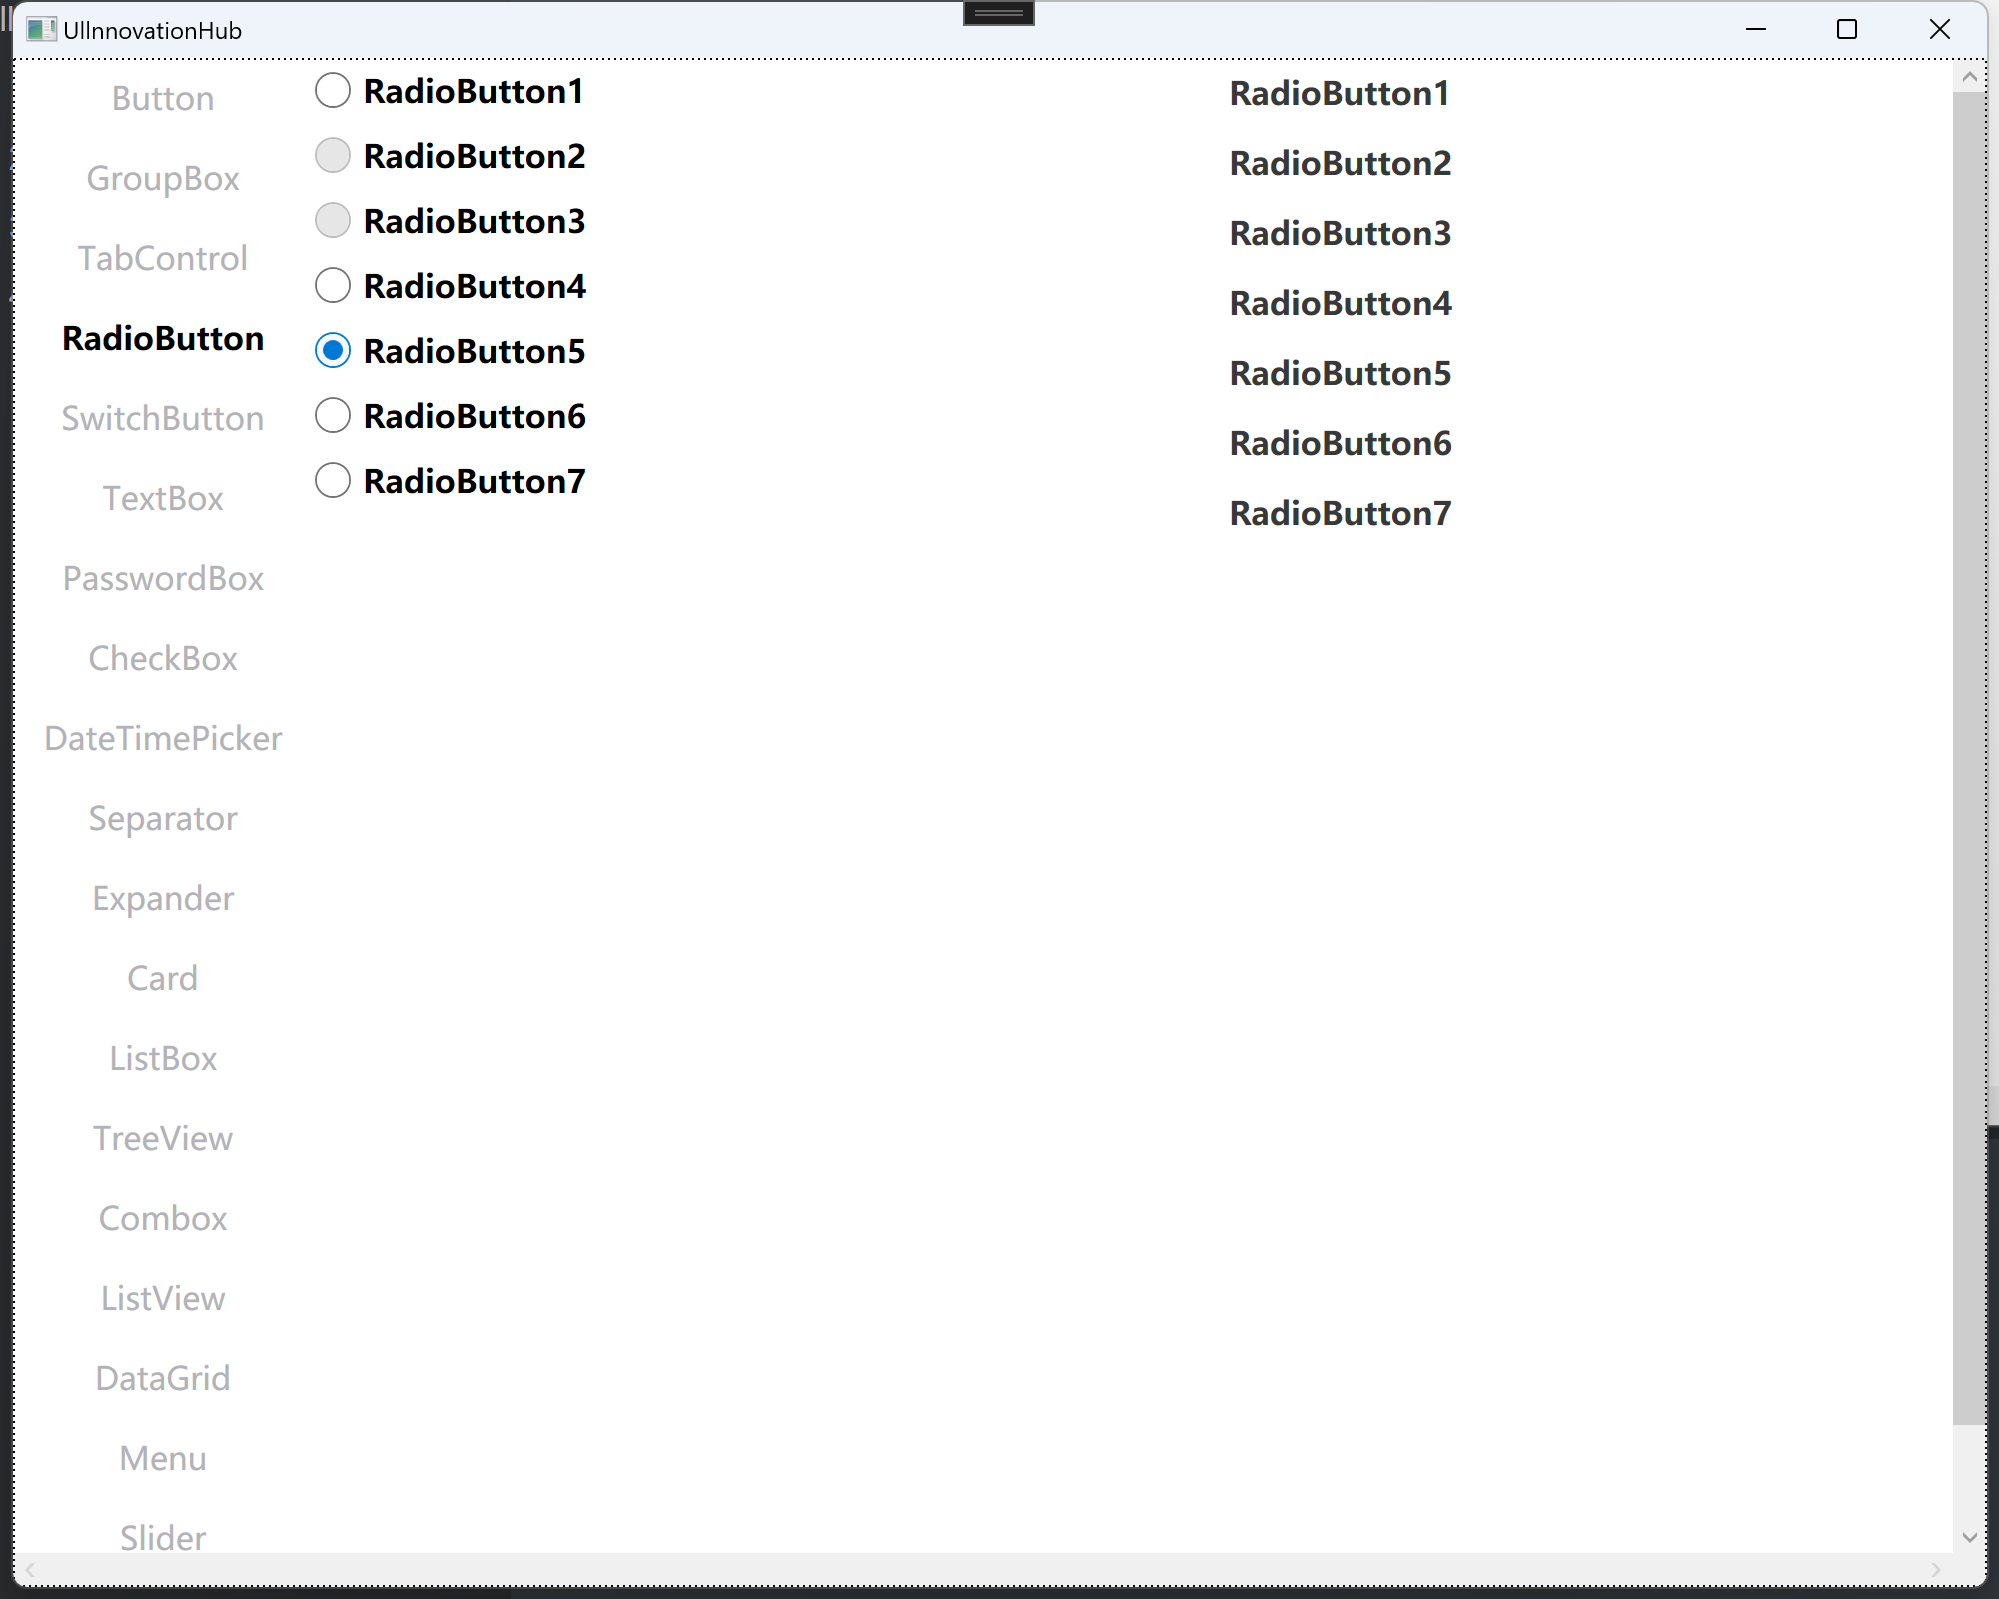Open the ListBox sidebar page
The height and width of the screenshot is (1599, 1999).
tap(163, 1059)
